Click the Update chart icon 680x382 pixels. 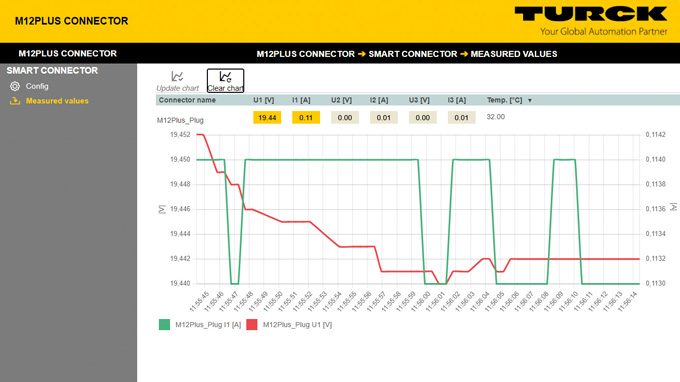pyautogui.click(x=177, y=77)
